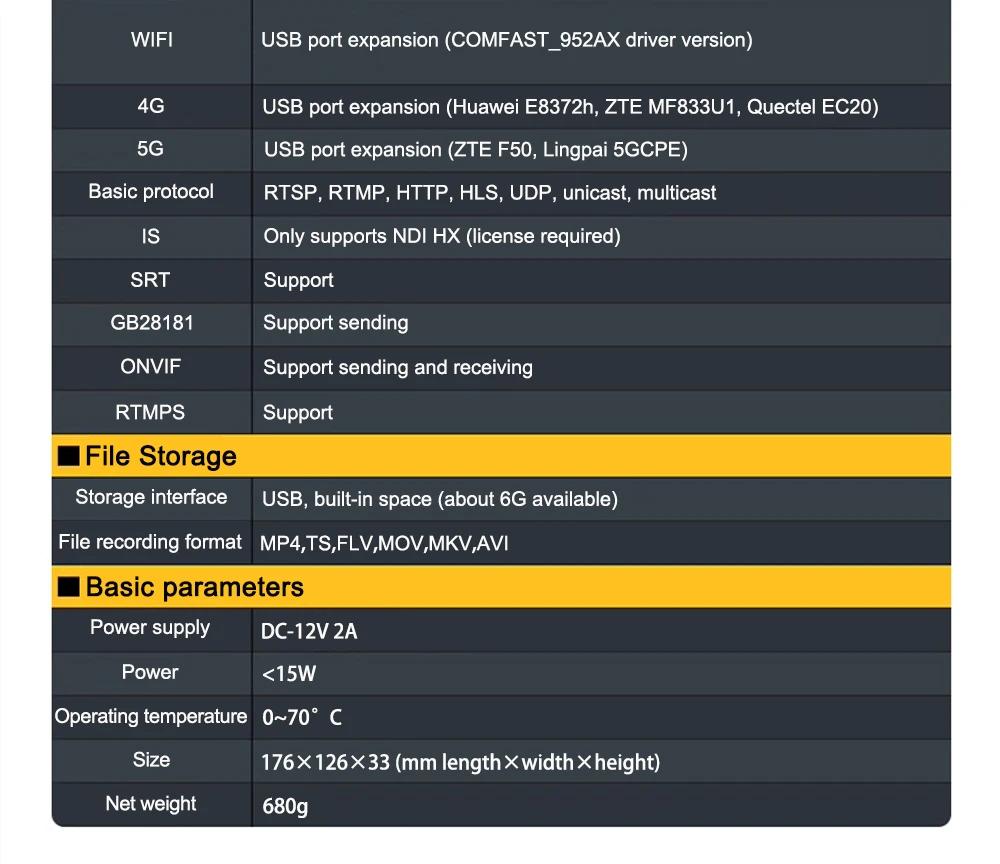
Task: Click the Storage interface label
Action: point(151,497)
